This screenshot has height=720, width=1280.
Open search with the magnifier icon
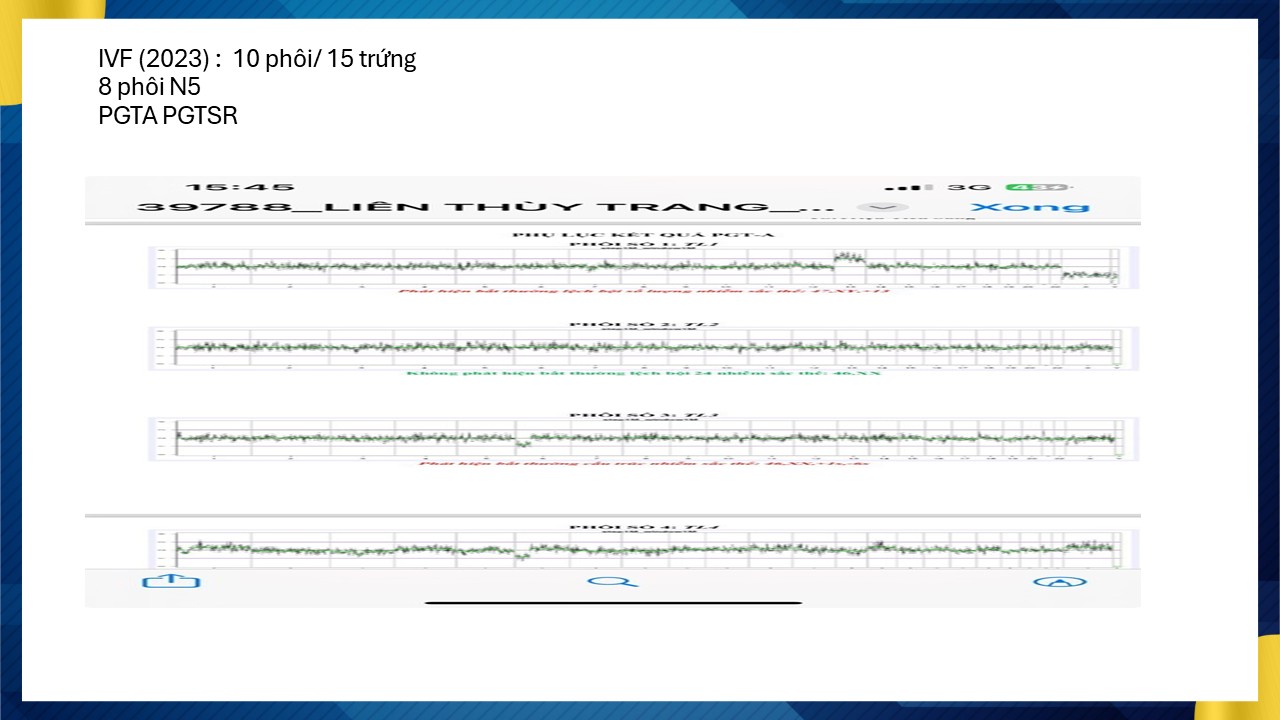[612, 581]
